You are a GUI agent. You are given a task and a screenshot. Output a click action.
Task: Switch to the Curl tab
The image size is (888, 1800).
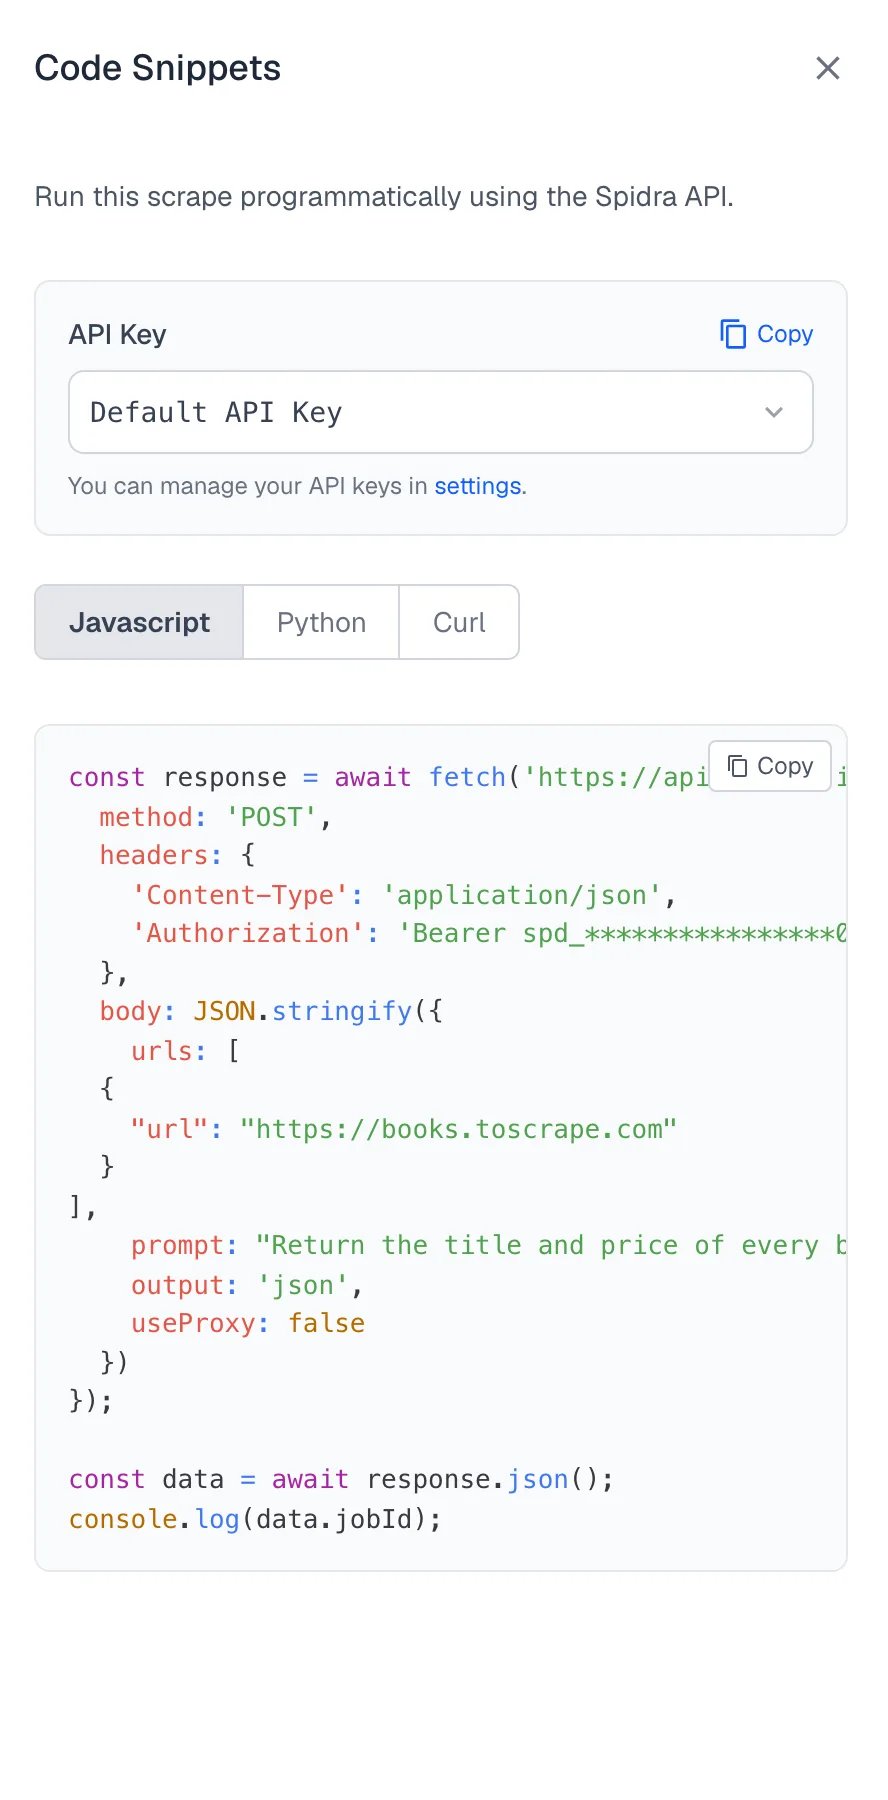pyautogui.click(x=459, y=622)
